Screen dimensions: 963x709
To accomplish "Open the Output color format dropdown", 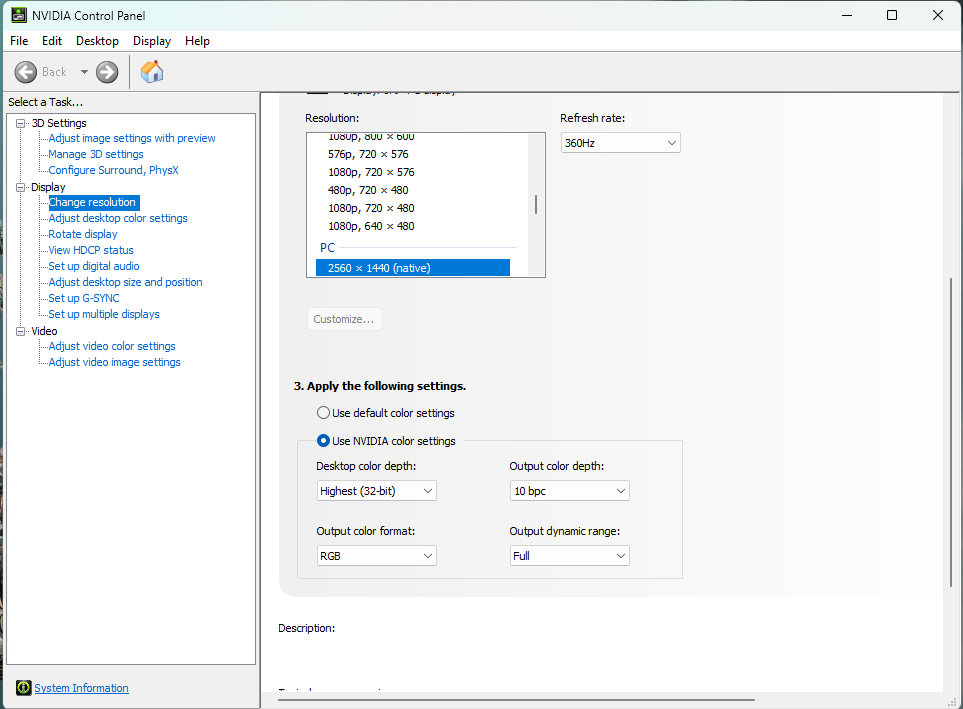I will click(x=376, y=556).
